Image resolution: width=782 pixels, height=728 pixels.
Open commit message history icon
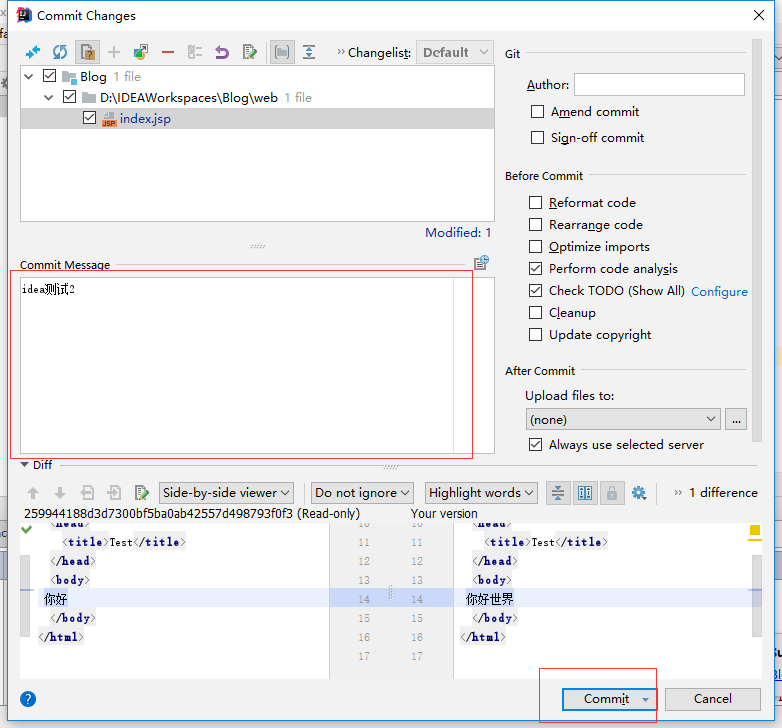pos(481,263)
